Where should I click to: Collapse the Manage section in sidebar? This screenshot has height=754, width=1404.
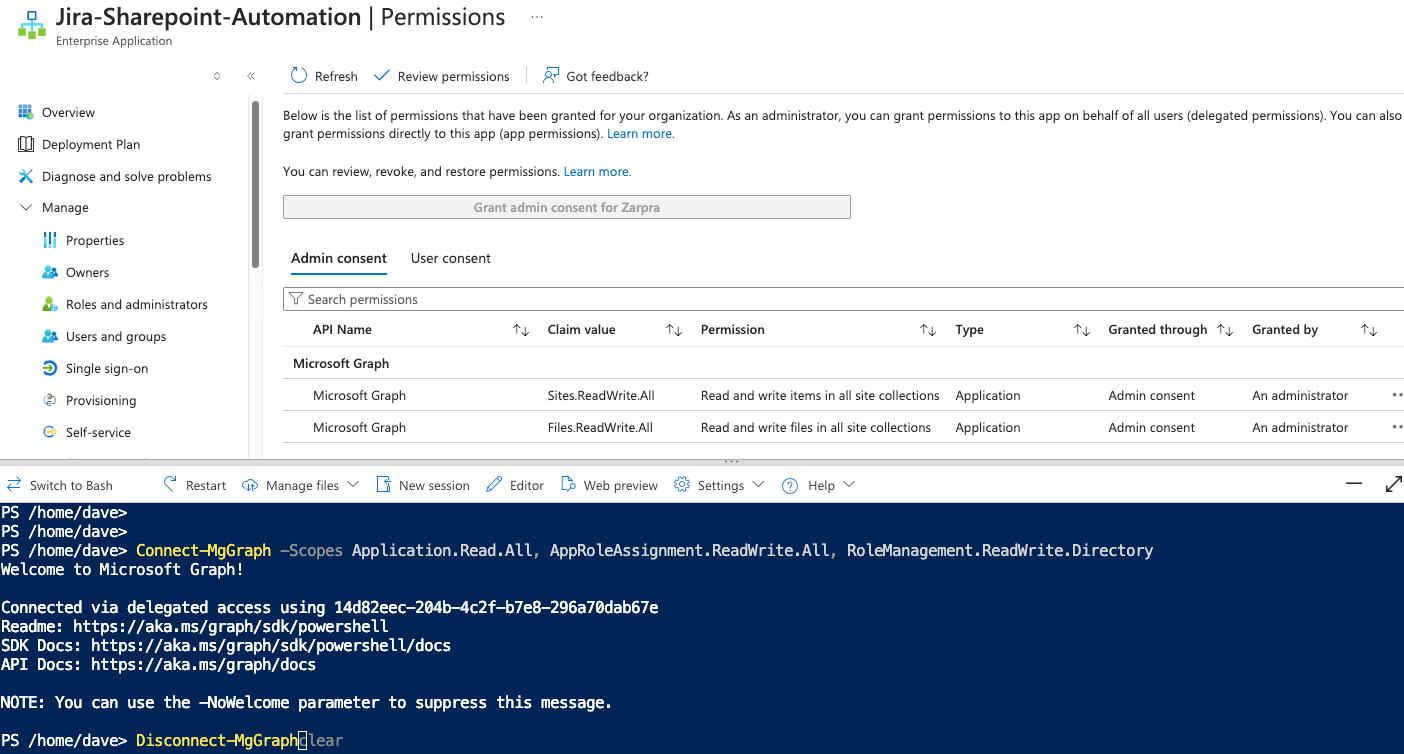point(26,208)
